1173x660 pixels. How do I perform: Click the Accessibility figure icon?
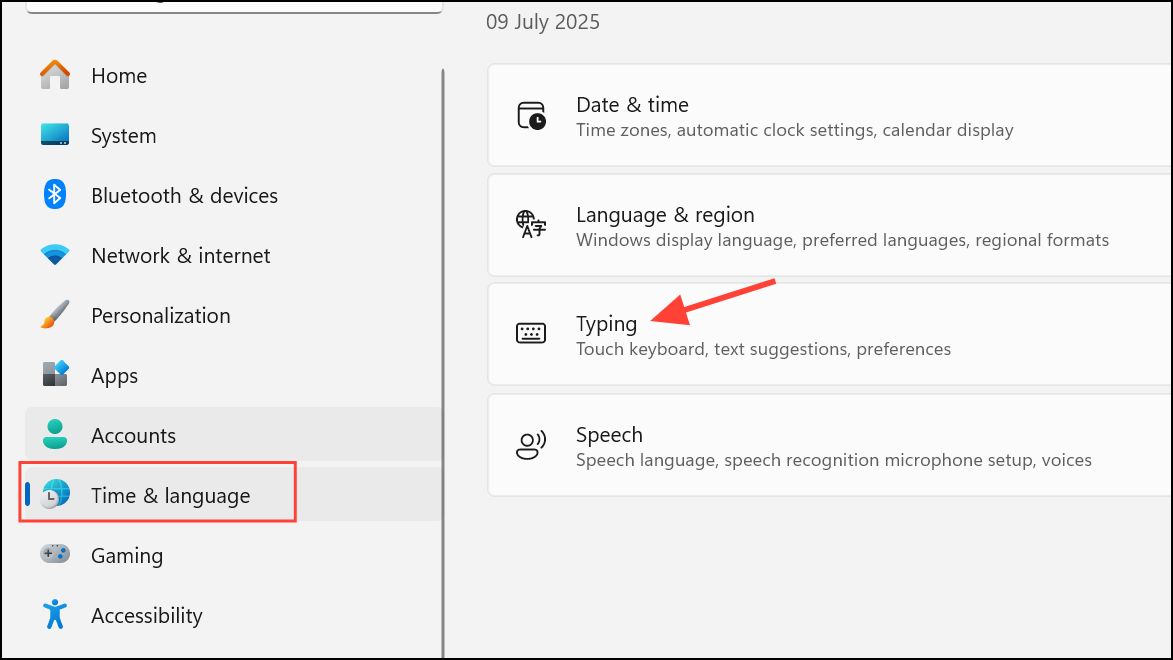click(55, 614)
